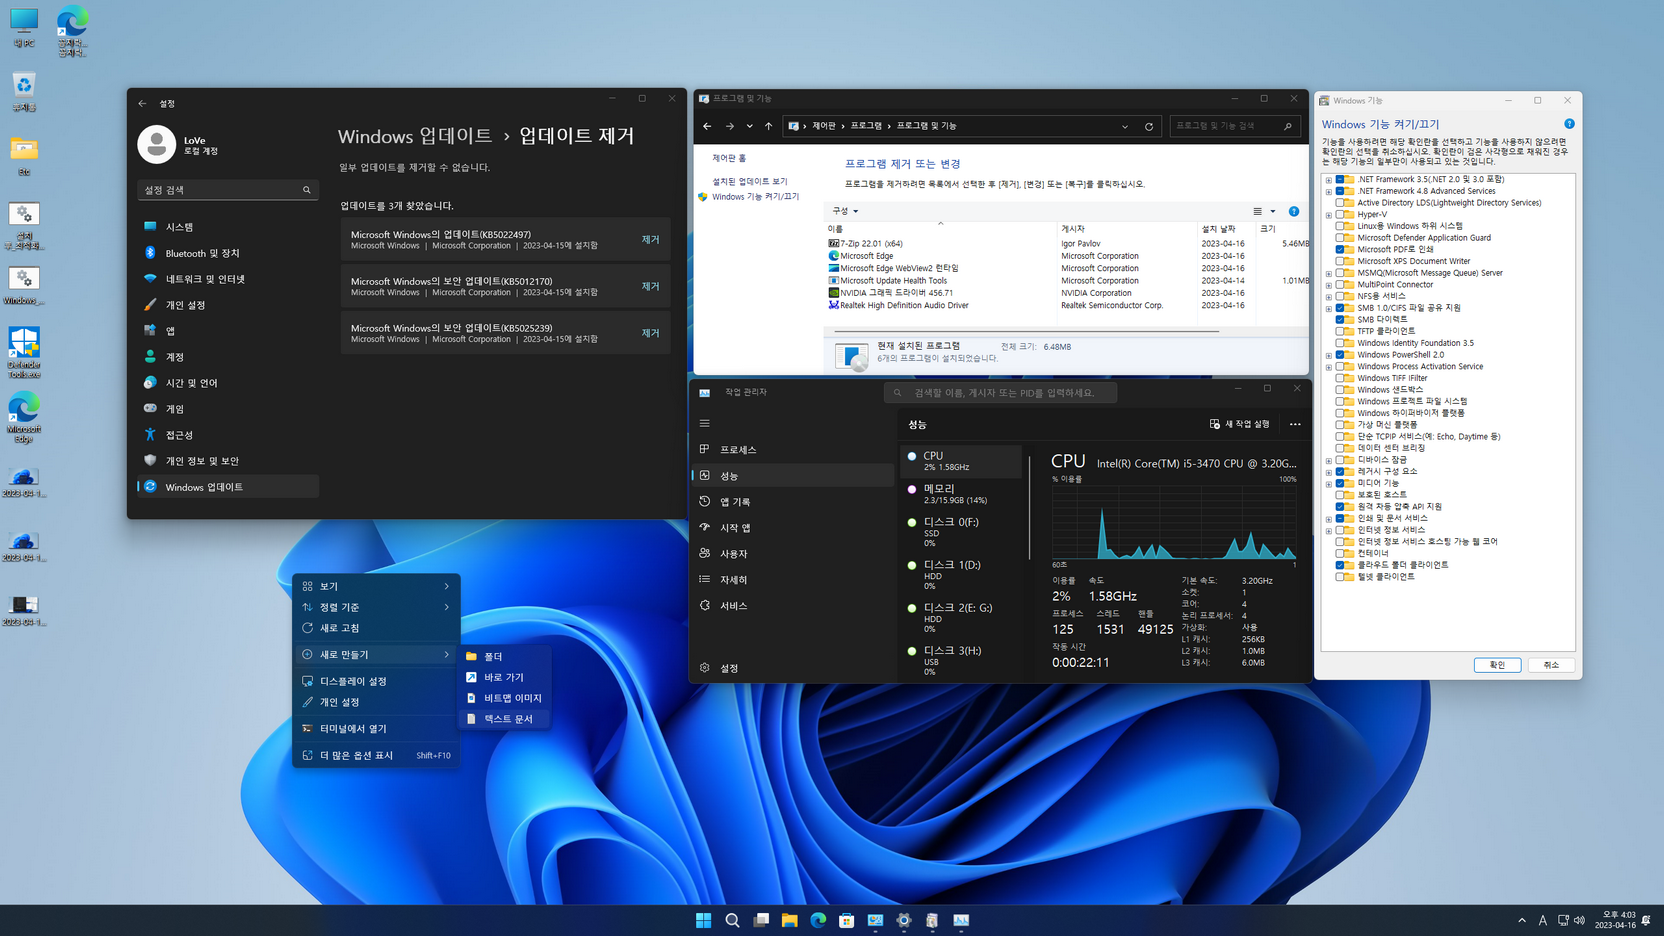Check TFTP 클라이언트 checkbox
This screenshot has height=936, width=1664.
(1340, 331)
